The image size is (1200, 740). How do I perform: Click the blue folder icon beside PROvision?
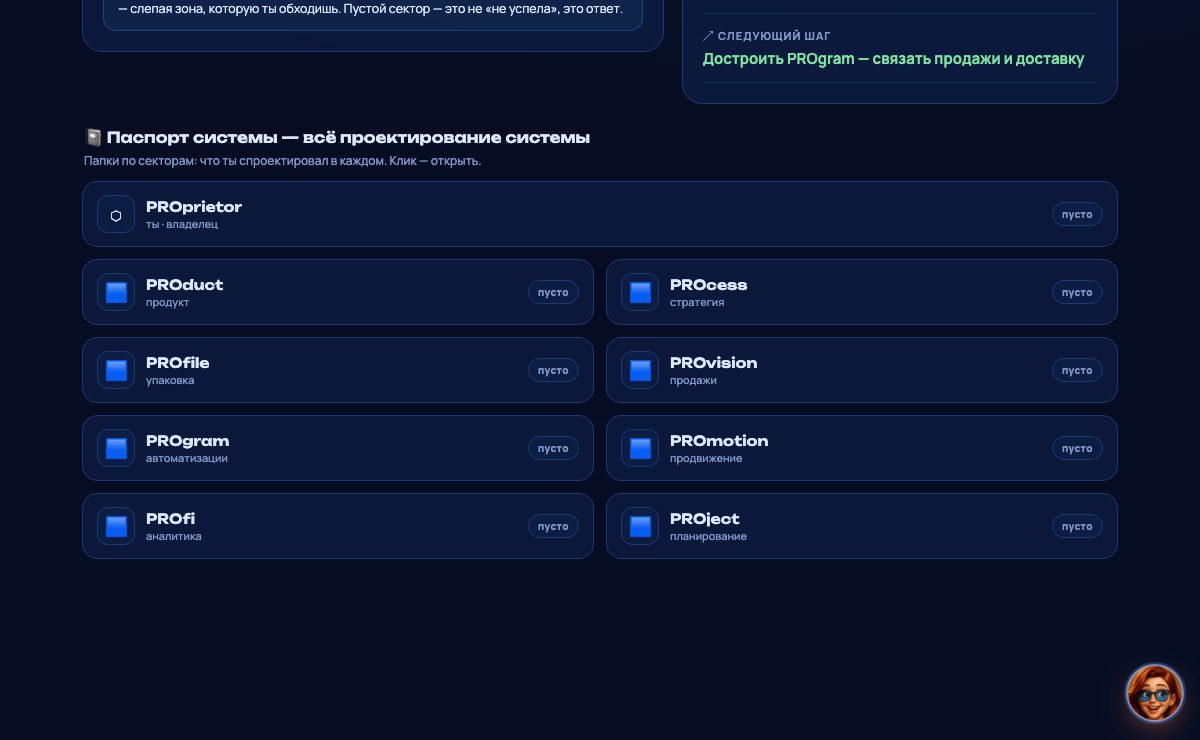tap(640, 370)
